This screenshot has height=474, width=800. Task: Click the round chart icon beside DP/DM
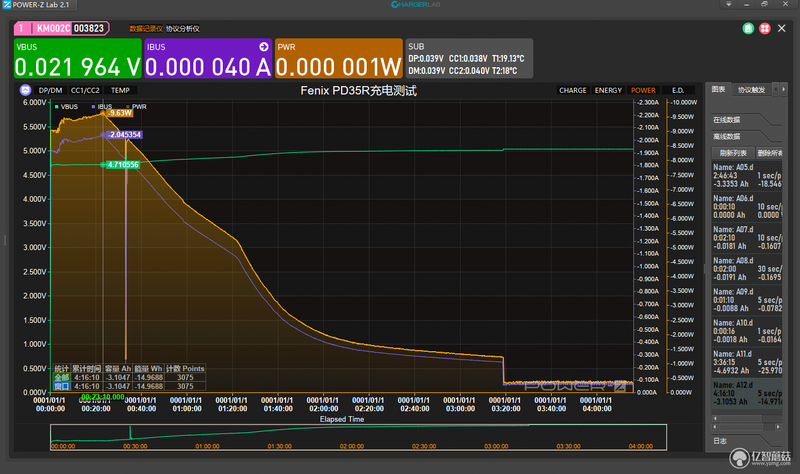26,90
